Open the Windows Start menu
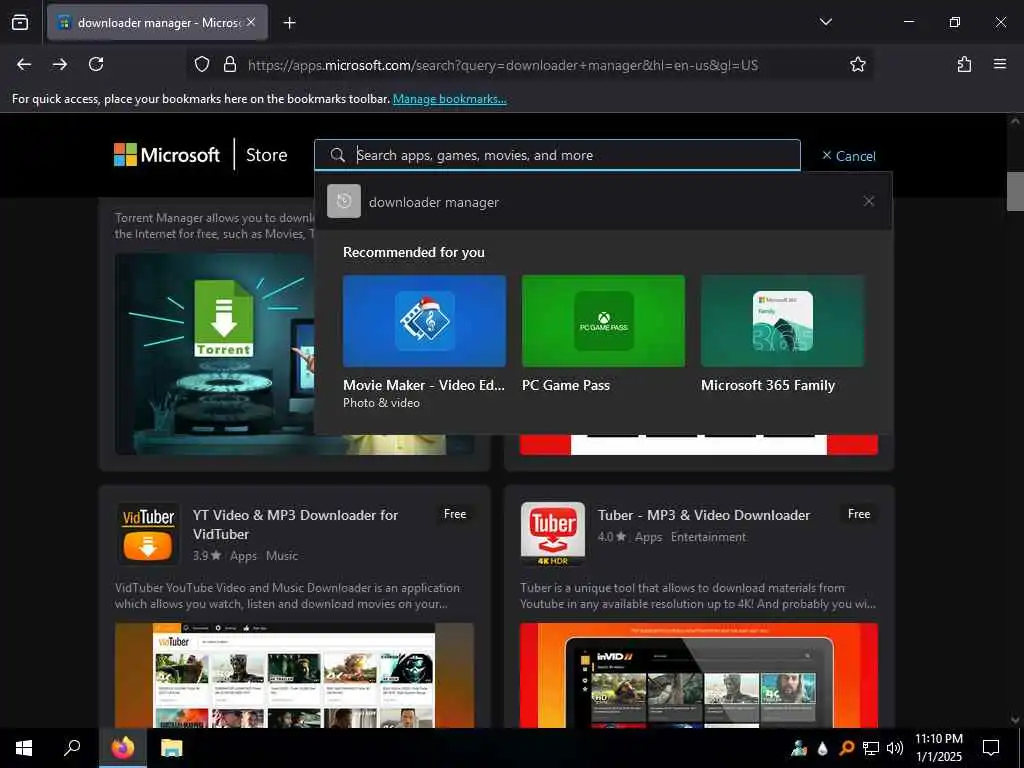The height and width of the screenshot is (768, 1024). tap(24, 748)
